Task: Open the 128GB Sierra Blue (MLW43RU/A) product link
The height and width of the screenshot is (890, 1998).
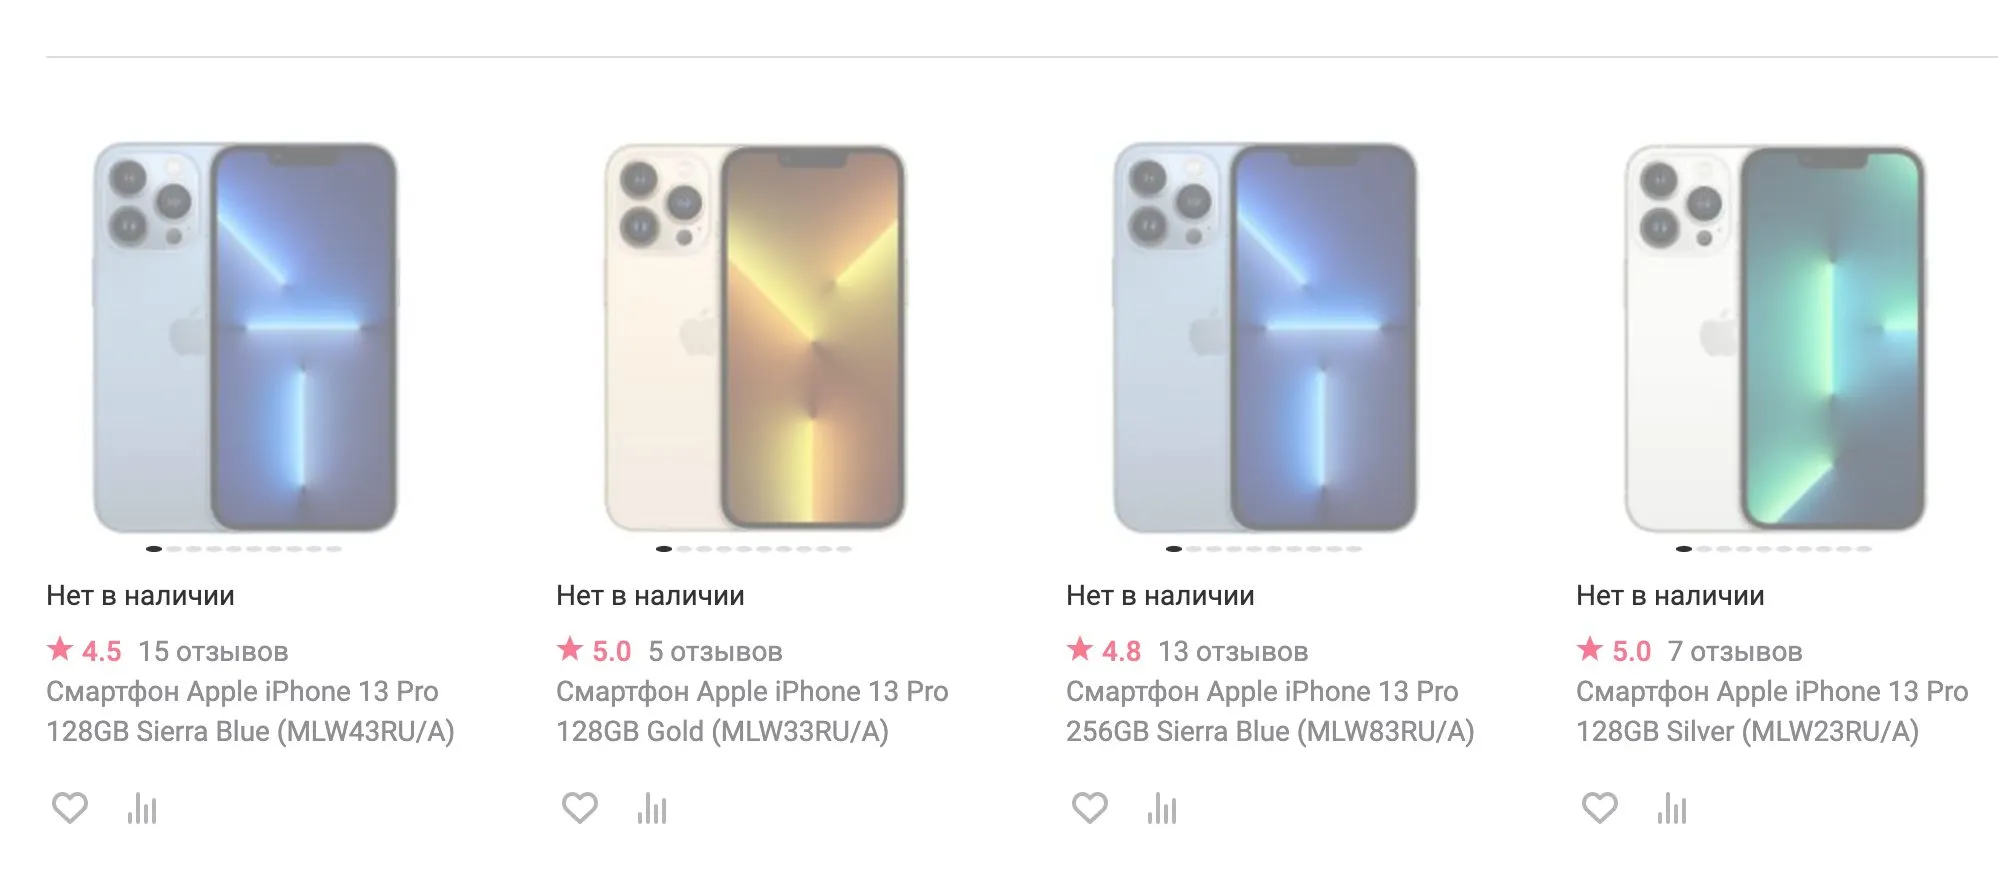Action: tap(250, 711)
